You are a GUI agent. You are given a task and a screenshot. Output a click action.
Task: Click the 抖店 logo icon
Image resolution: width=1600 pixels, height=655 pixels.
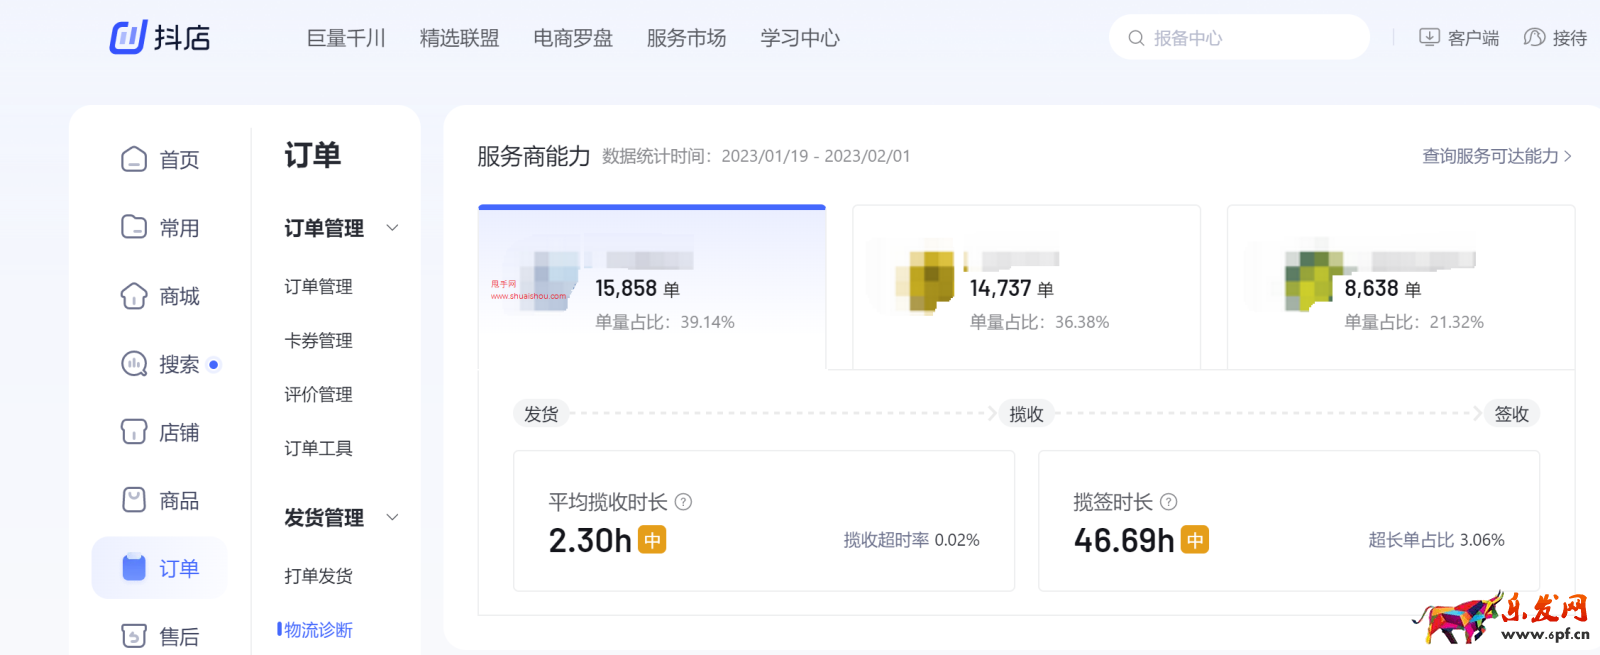point(128,37)
